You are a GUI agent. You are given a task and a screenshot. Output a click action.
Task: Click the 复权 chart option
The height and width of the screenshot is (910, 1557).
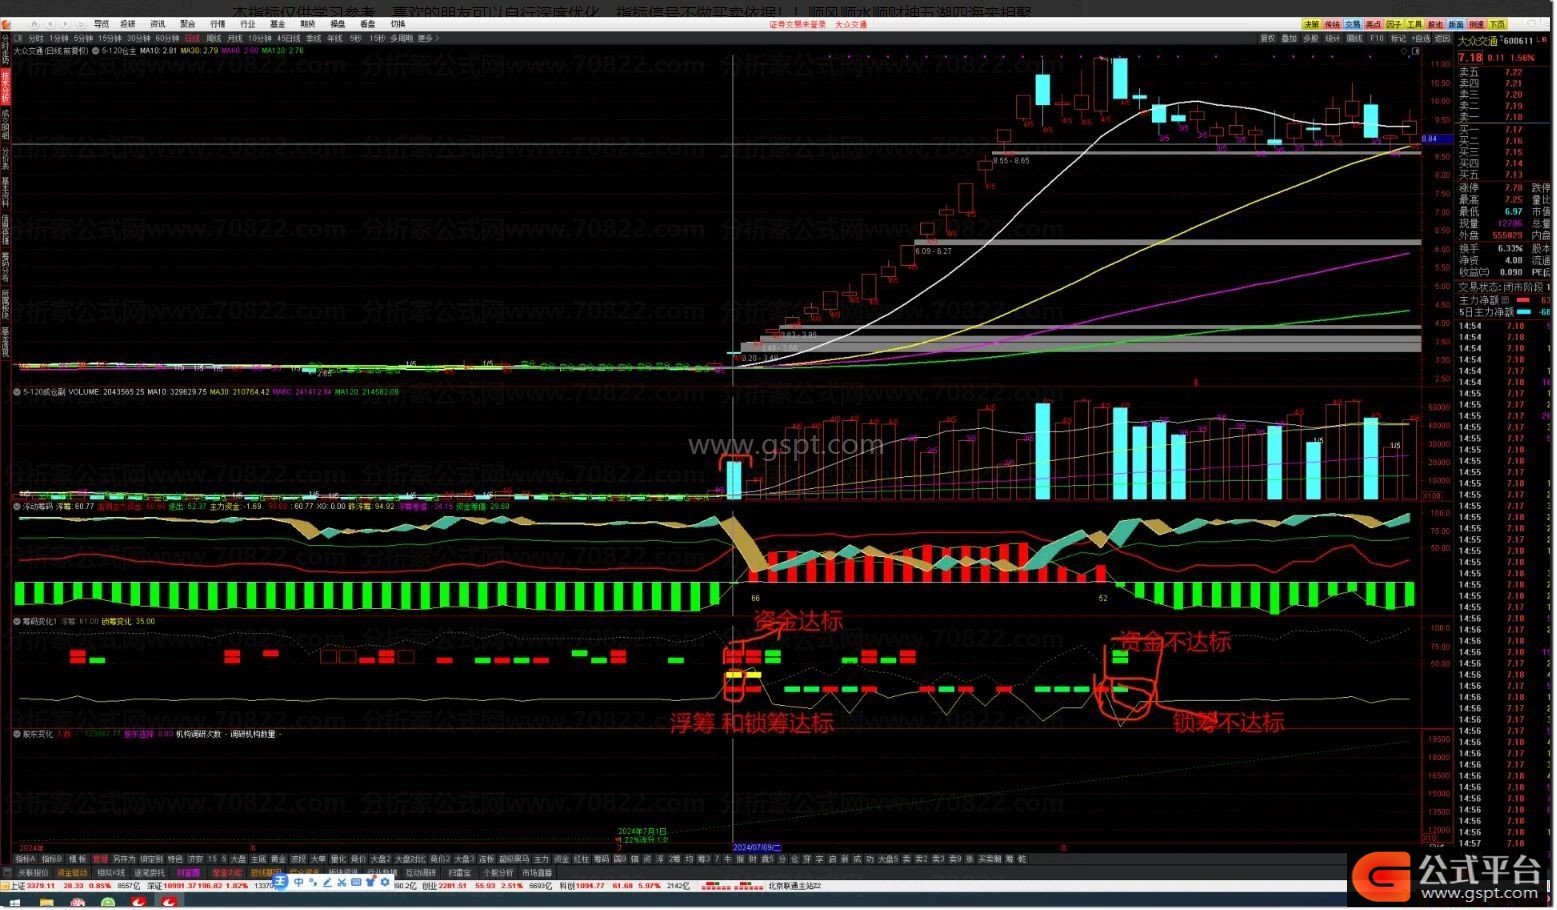(x=1267, y=38)
